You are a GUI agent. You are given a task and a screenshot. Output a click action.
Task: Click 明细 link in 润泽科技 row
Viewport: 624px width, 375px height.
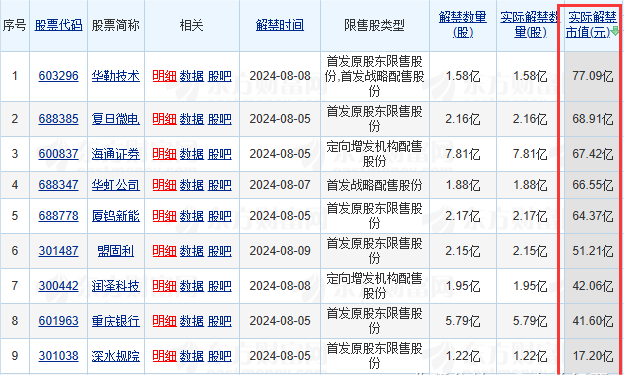[x=164, y=286]
